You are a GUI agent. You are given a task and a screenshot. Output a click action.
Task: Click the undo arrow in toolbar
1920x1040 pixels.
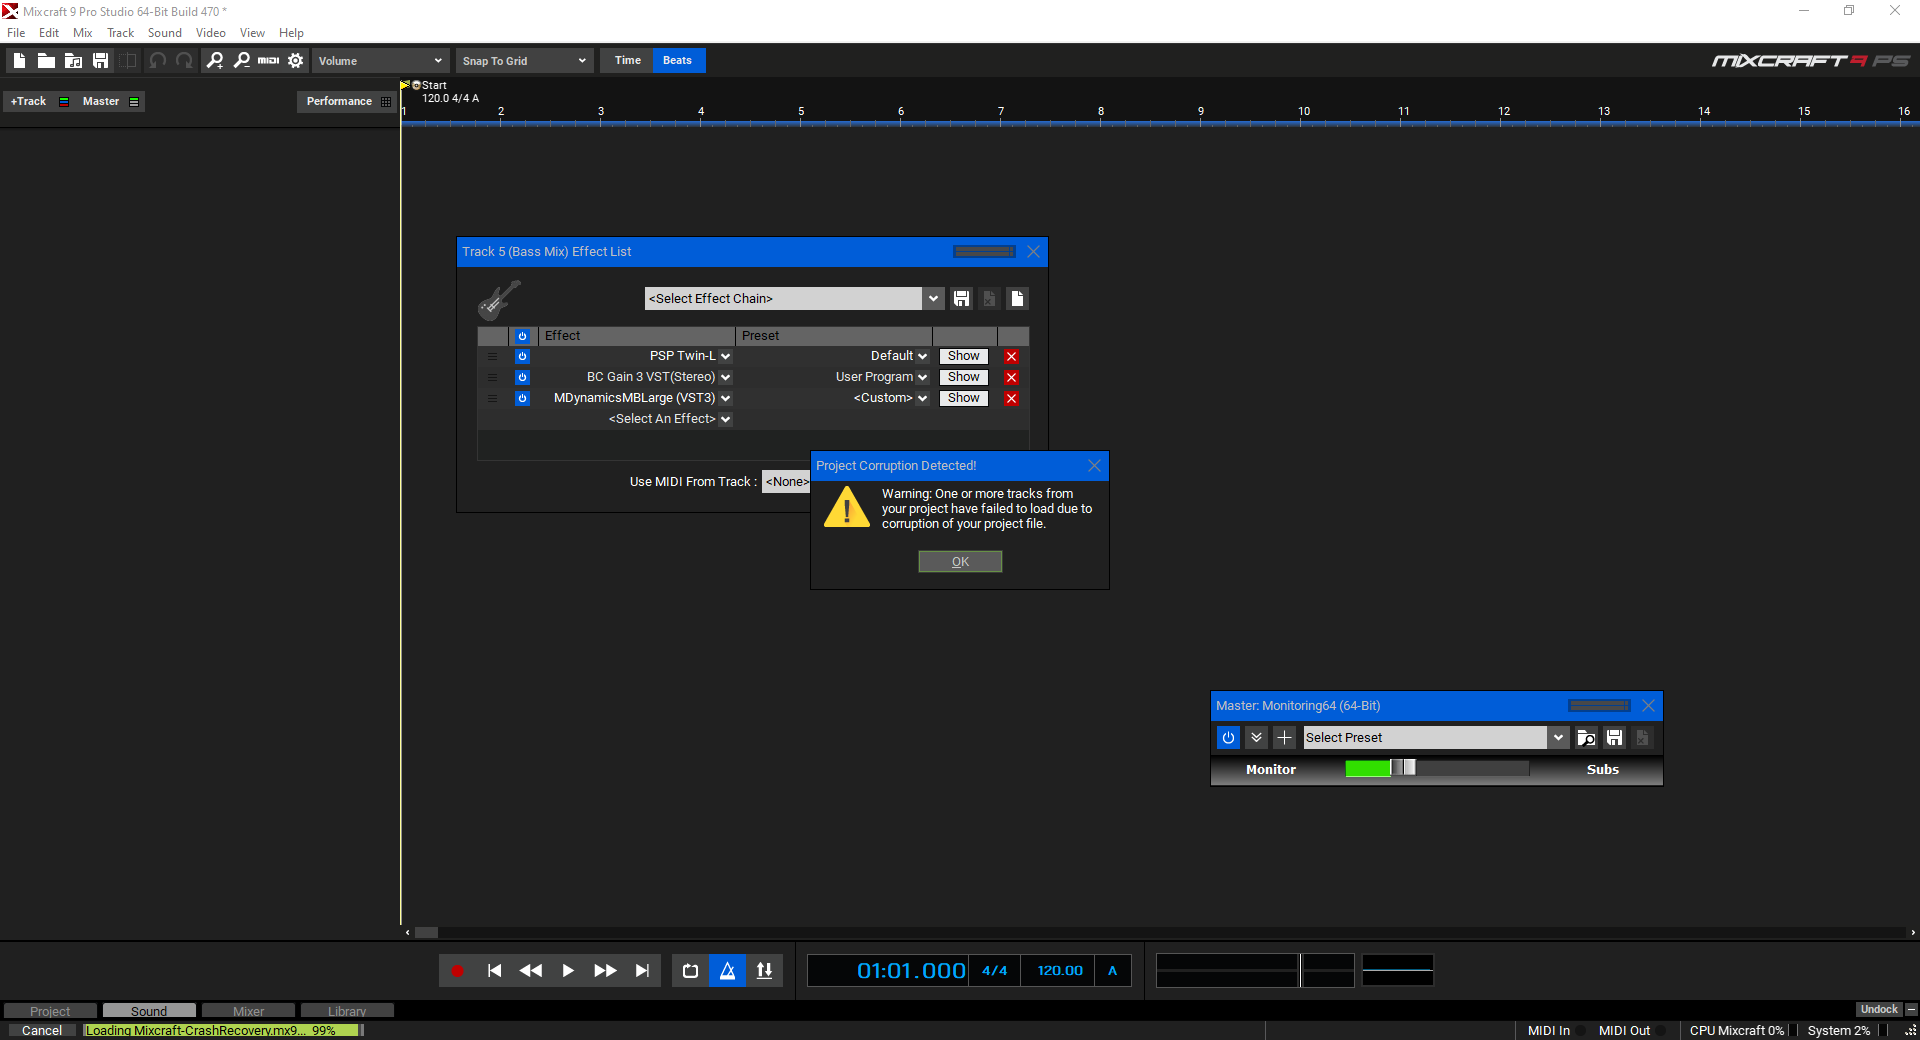click(x=157, y=61)
